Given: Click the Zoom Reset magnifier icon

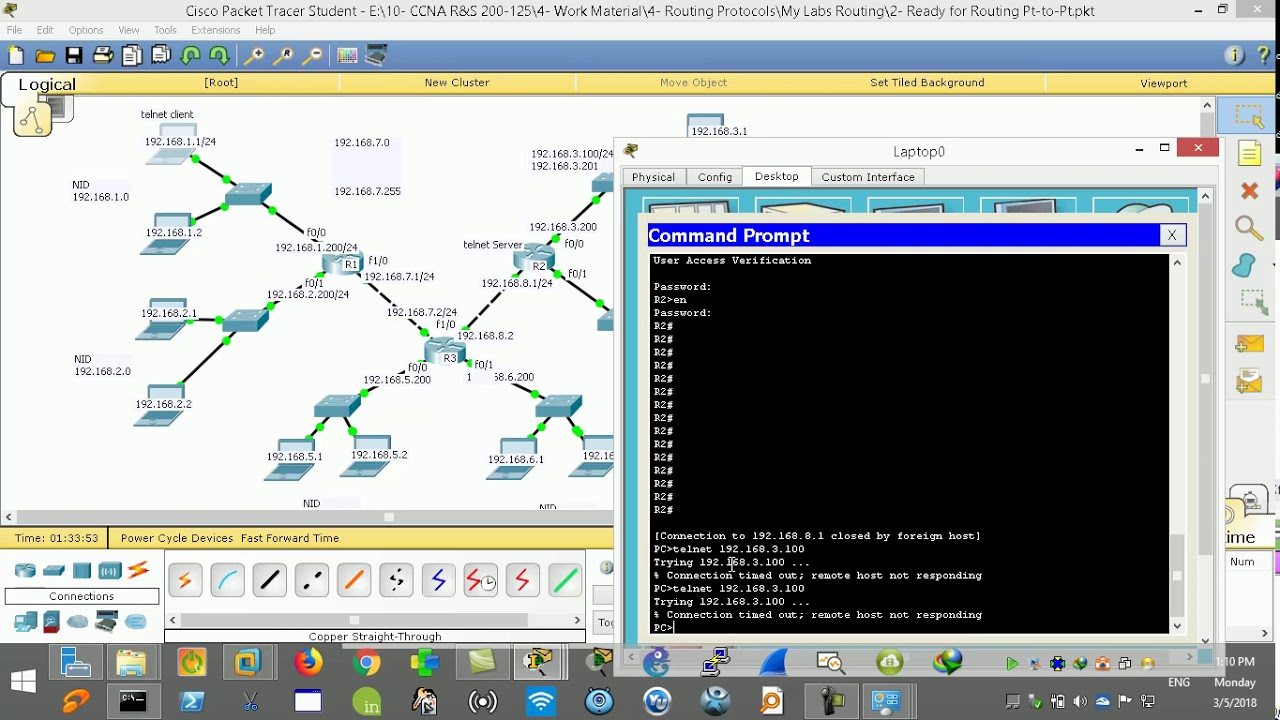Looking at the screenshot, I should pyautogui.click(x=284, y=56).
